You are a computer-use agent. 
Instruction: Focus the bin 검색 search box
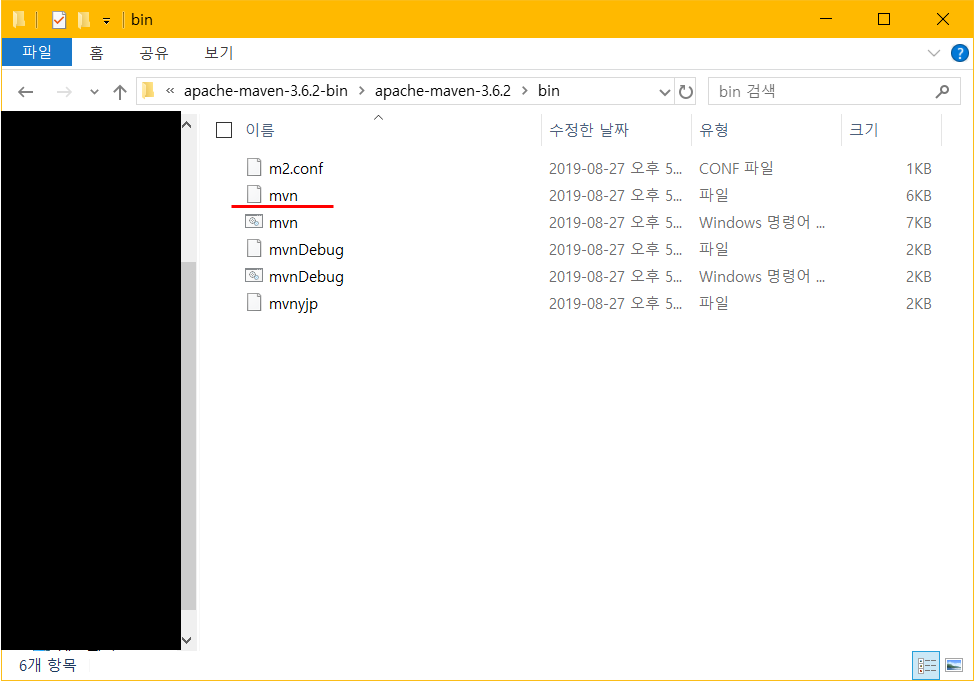(x=834, y=92)
